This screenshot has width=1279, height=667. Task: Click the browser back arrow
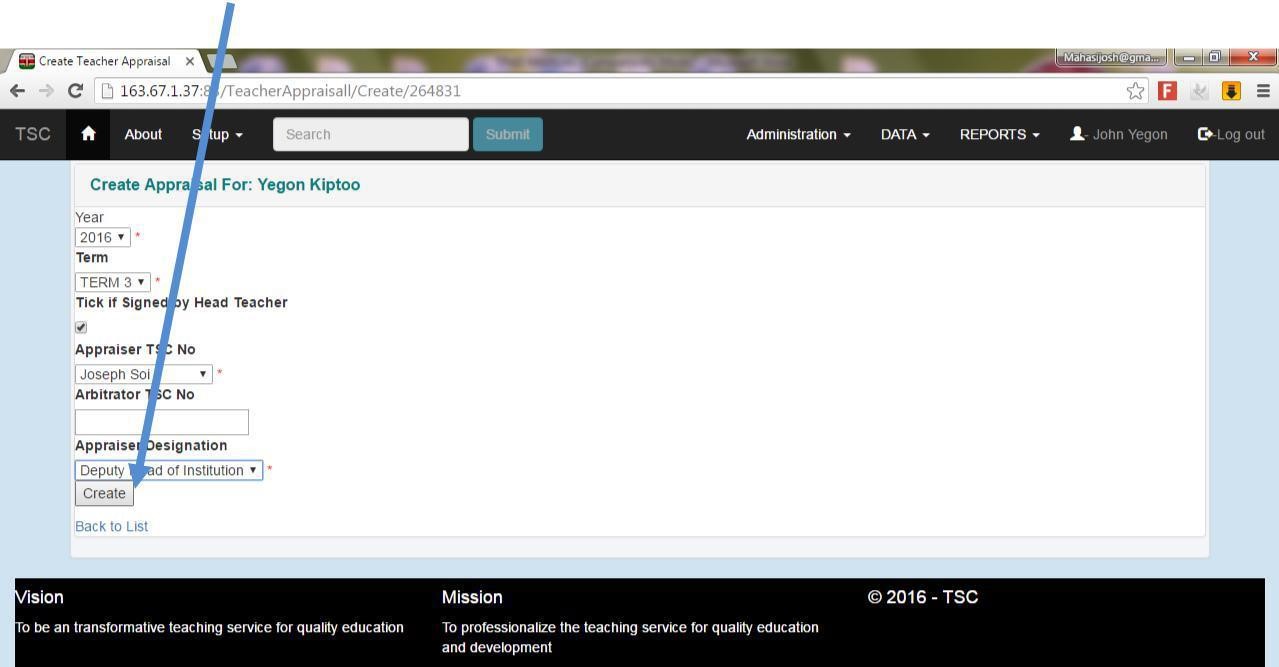point(17,91)
